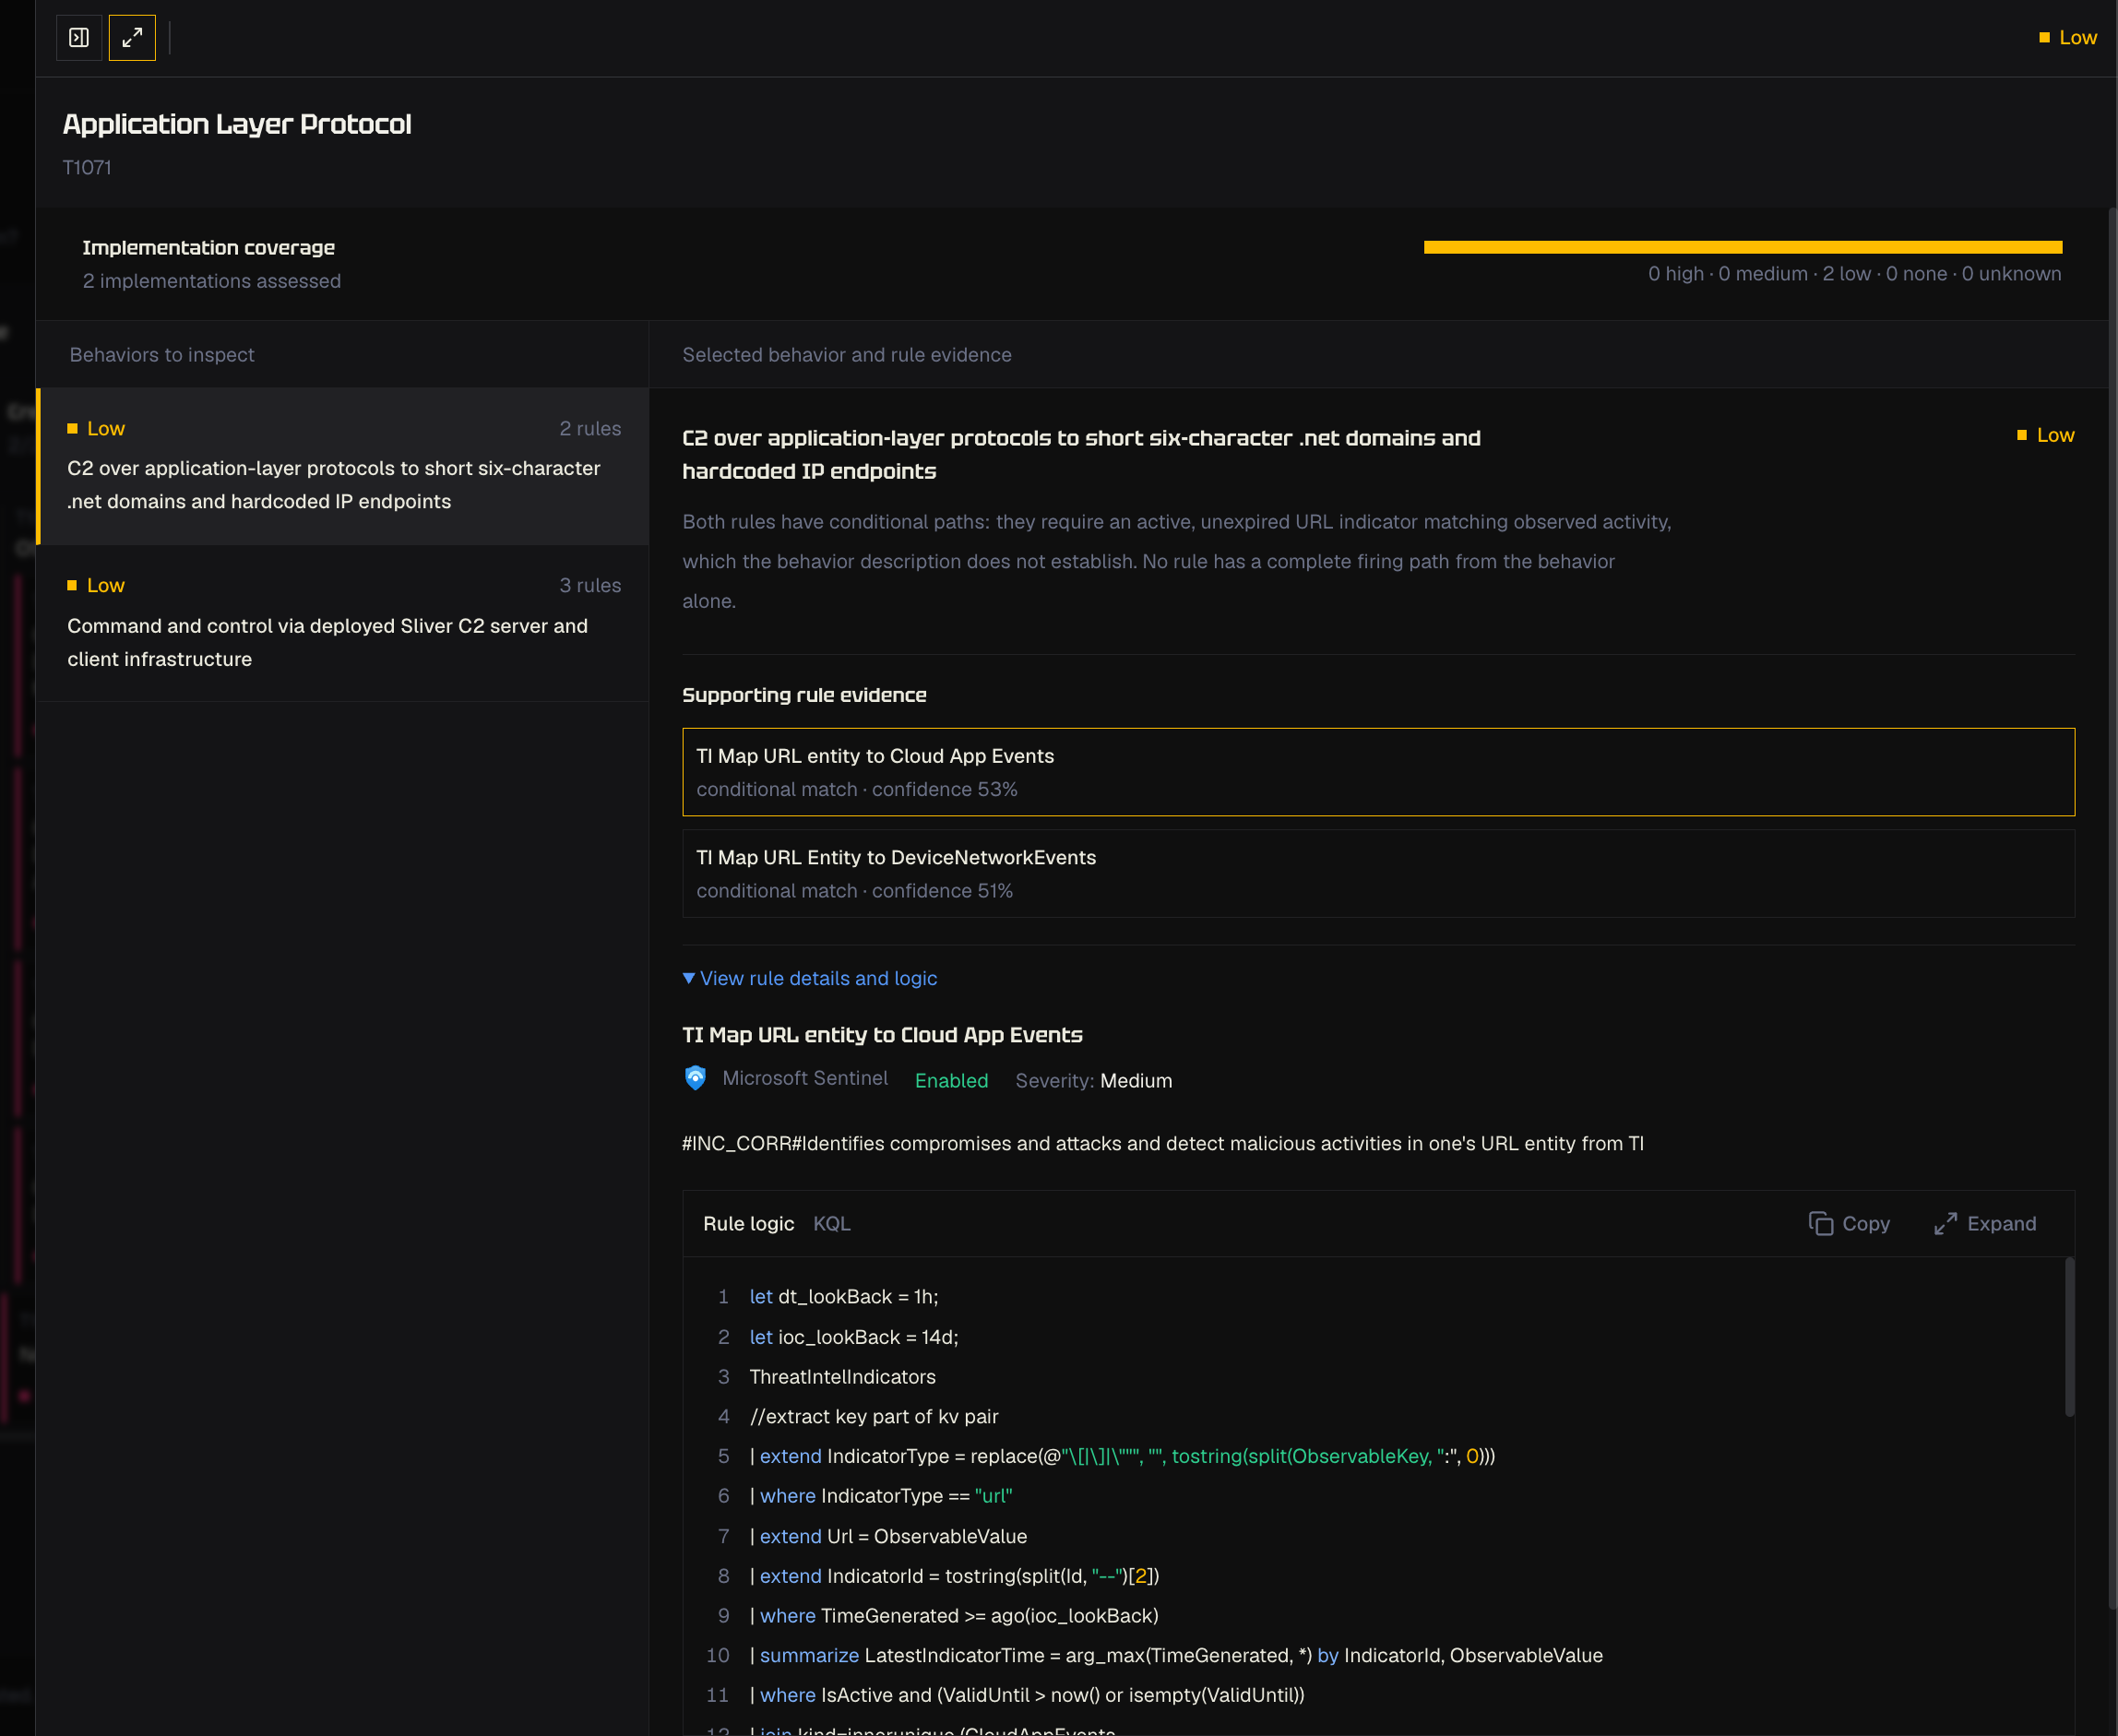
Task: Open TI Map URL Entity to DeviceNetworkEvents rule
Action: pyautogui.click(x=1378, y=873)
